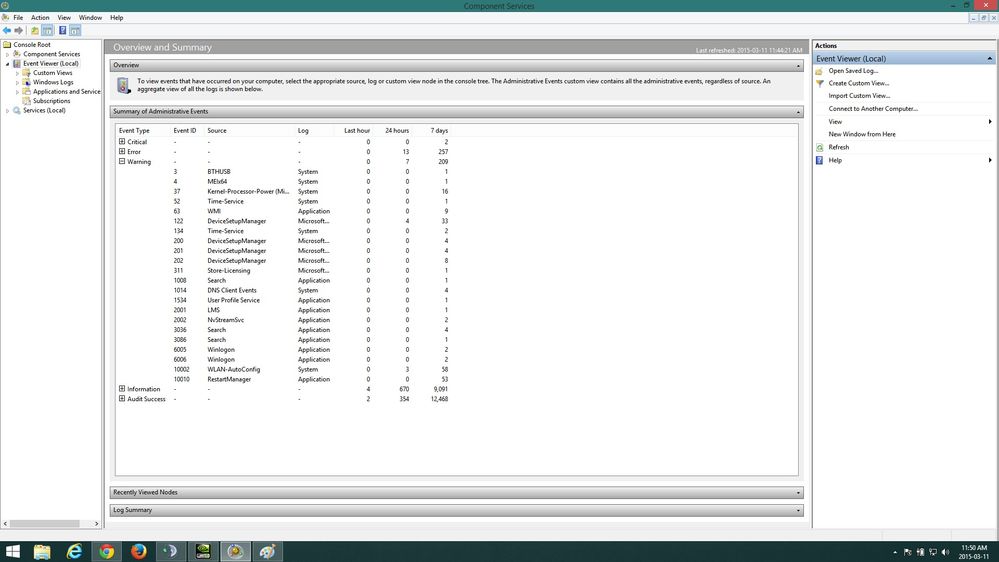Collapse the Warning event type row
This screenshot has width=999, height=562.
tap(122, 161)
